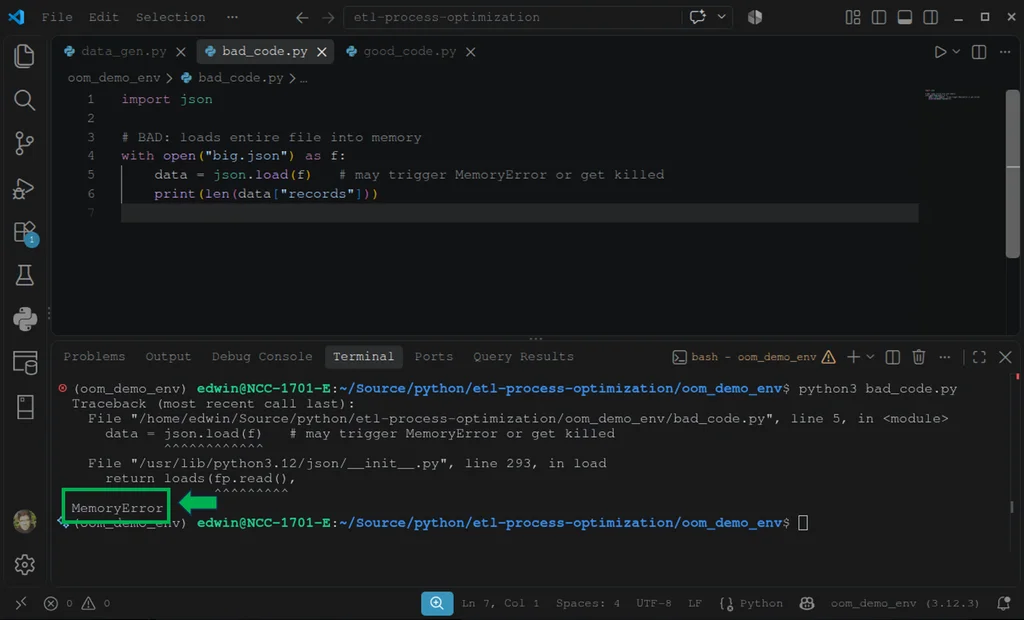Open Run and Debug view
Viewport: 1024px width, 620px height.
[x=24, y=188]
